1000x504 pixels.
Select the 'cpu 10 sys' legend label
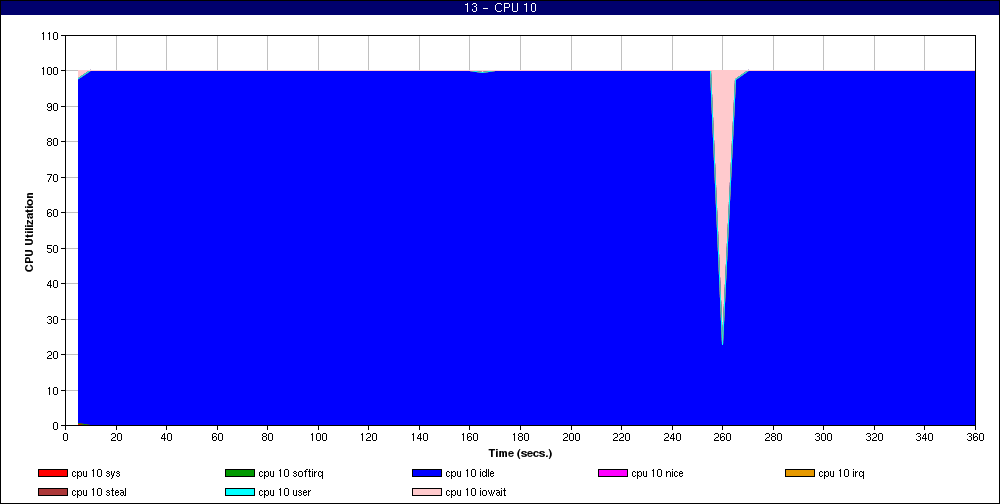pyautogui.click(x=96, y=473)
